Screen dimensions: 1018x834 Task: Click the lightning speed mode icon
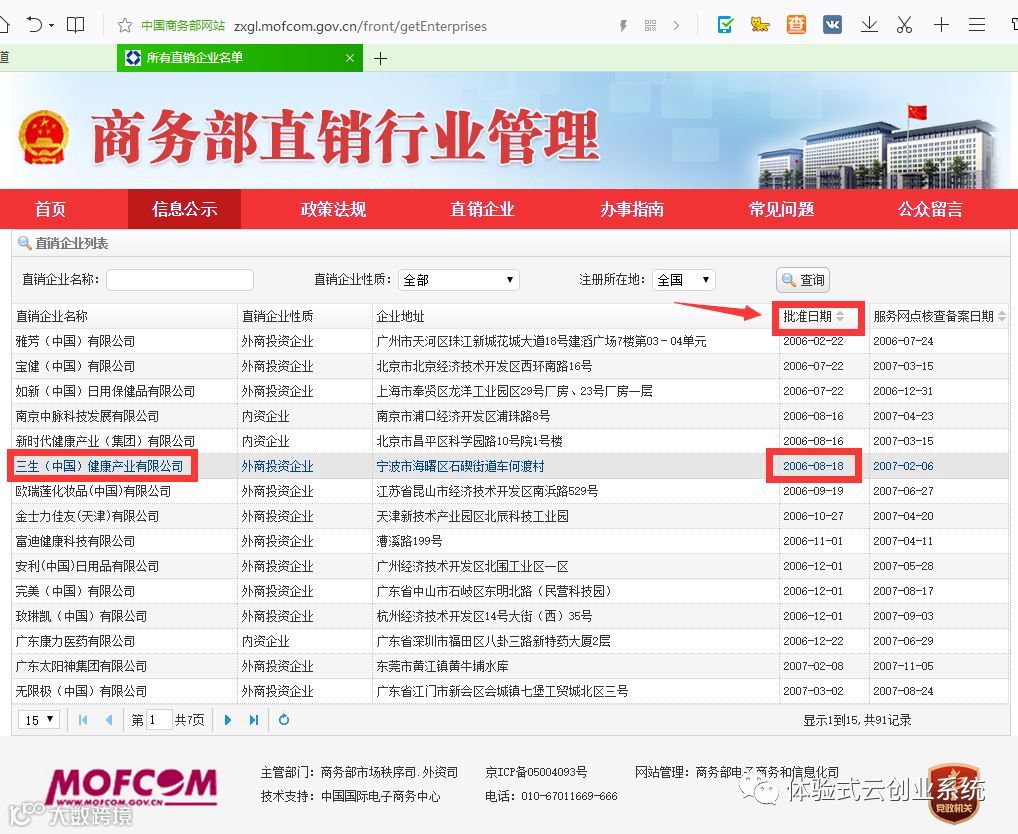tap(623, 26)
